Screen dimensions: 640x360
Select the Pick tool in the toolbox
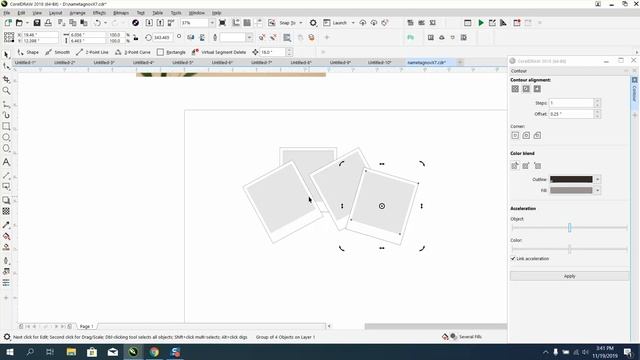click(x=6, y=54)
